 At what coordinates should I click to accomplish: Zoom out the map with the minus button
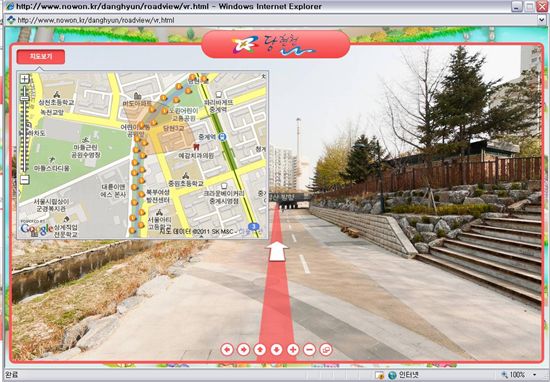click(x=25, y=180)
